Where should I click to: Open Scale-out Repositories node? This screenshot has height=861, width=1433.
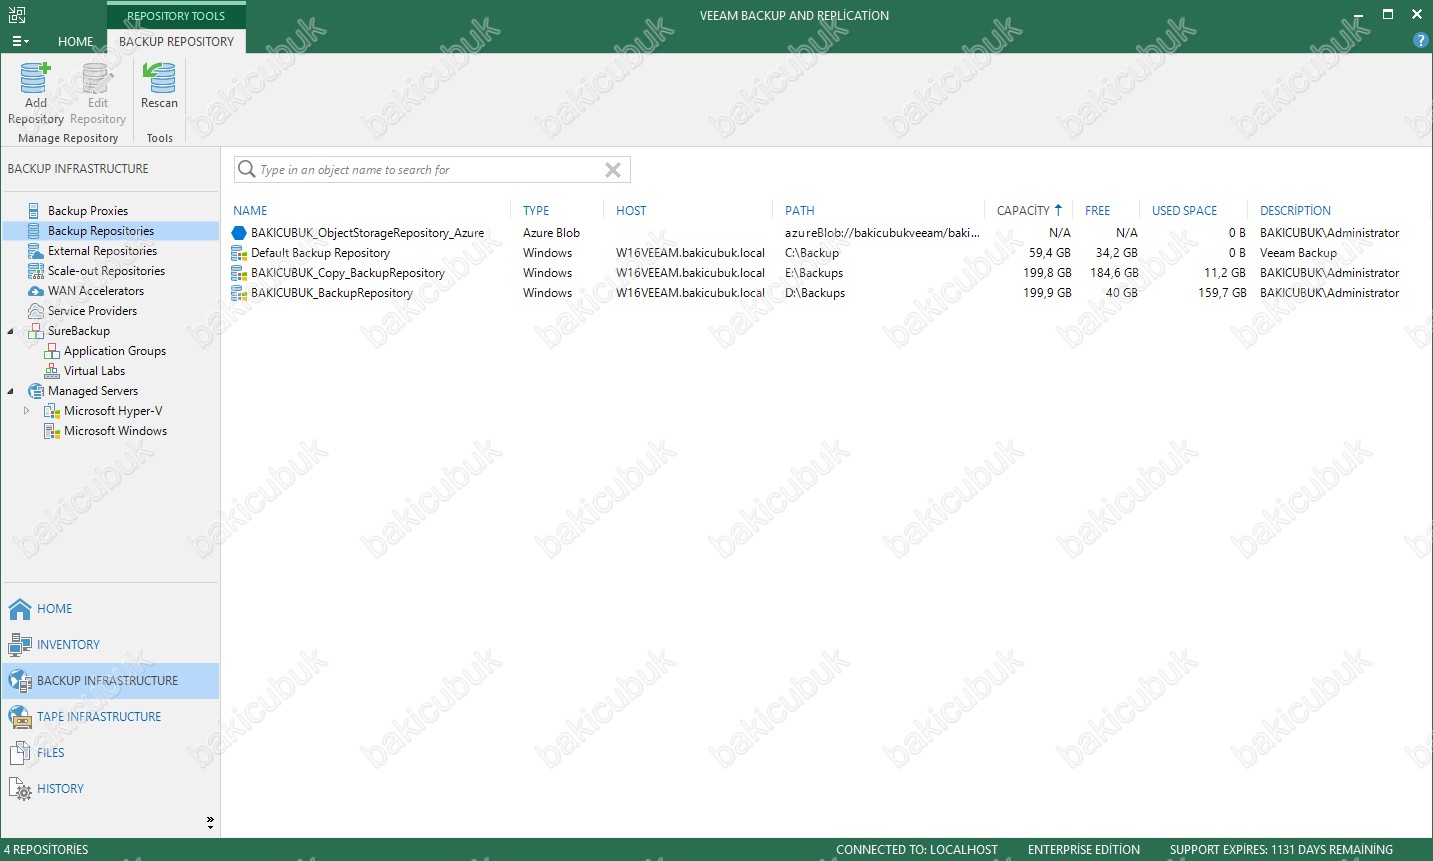pyautogui.click(x=106, y=271)
